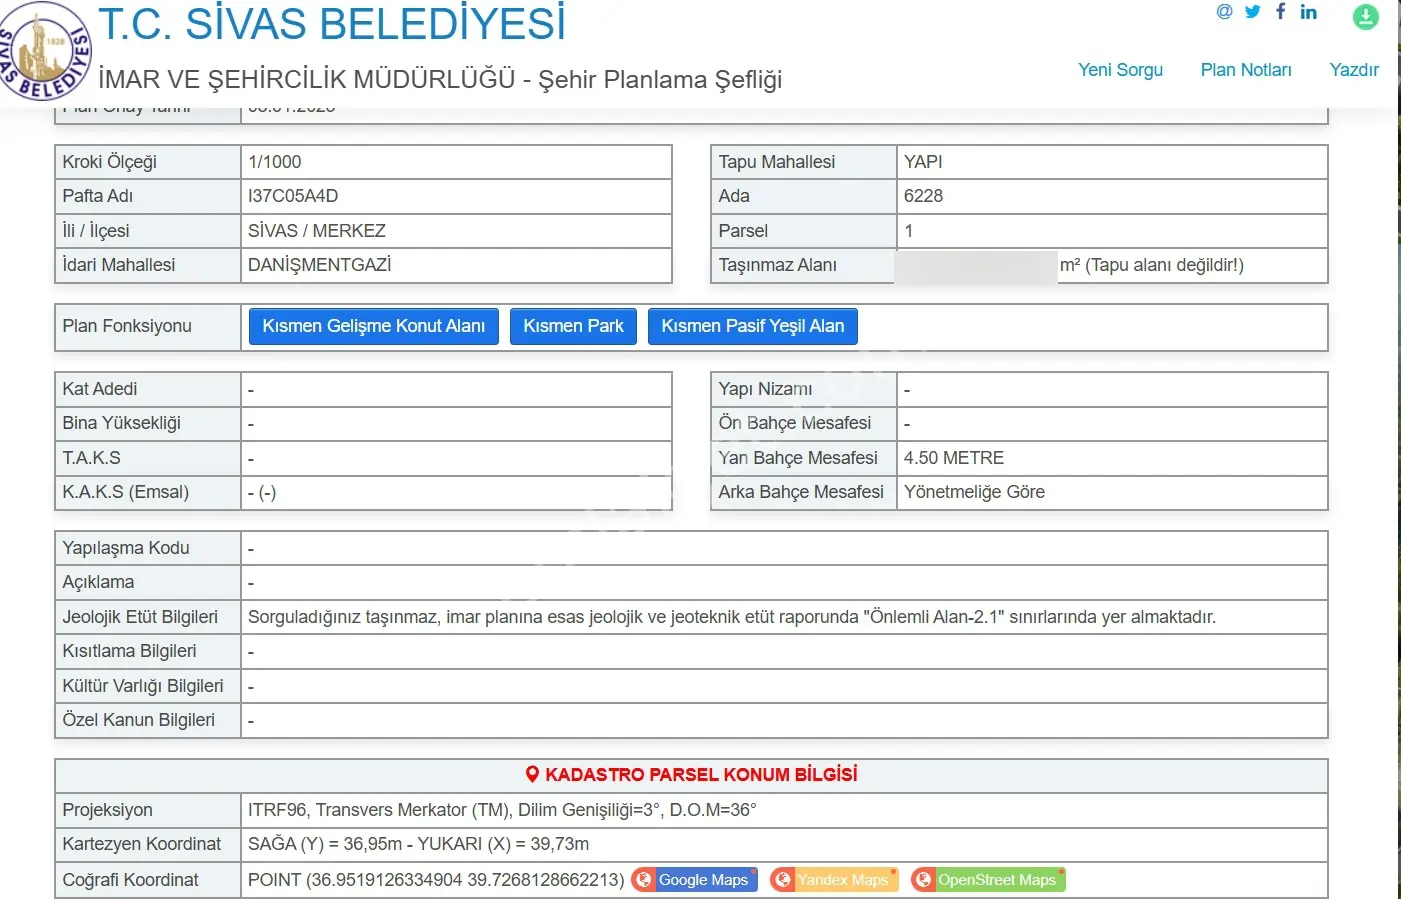This screenshot has width=1401, height=899.
Task: Open location in Yandex Maps
Action: (x=834, y=880)
